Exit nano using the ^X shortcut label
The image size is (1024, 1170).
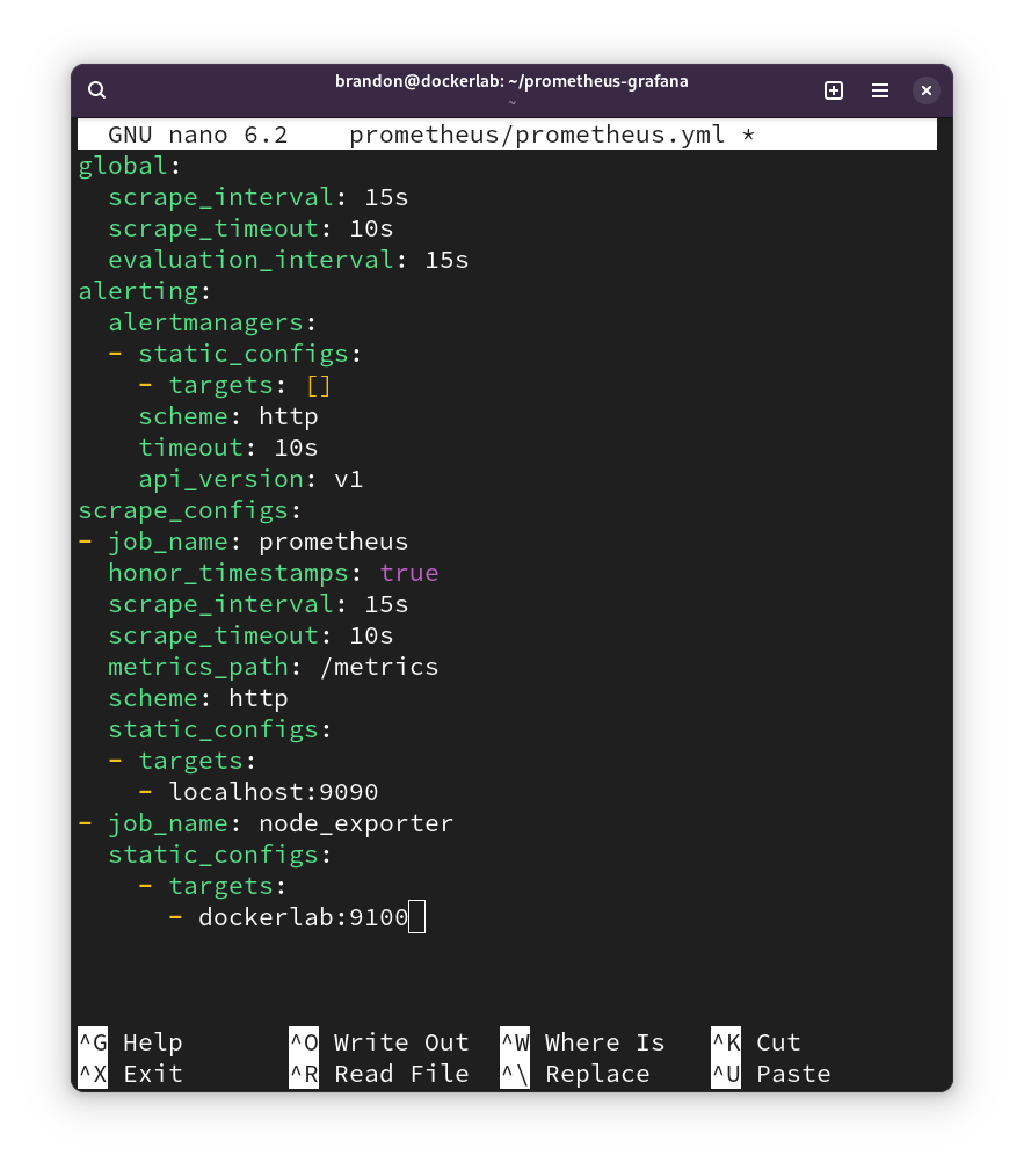[92, 1074]
